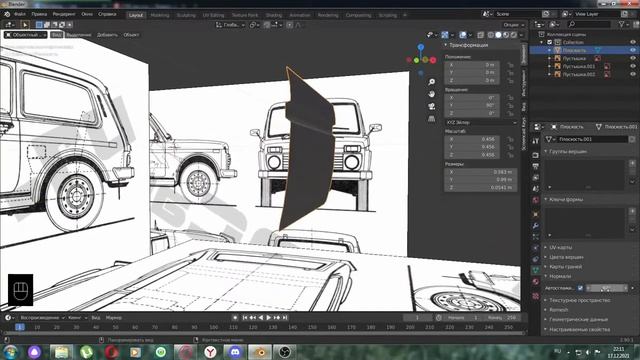640x360 pixels.
Task: Open the Particles properties tab icon
Action: [x=536, y=236]
